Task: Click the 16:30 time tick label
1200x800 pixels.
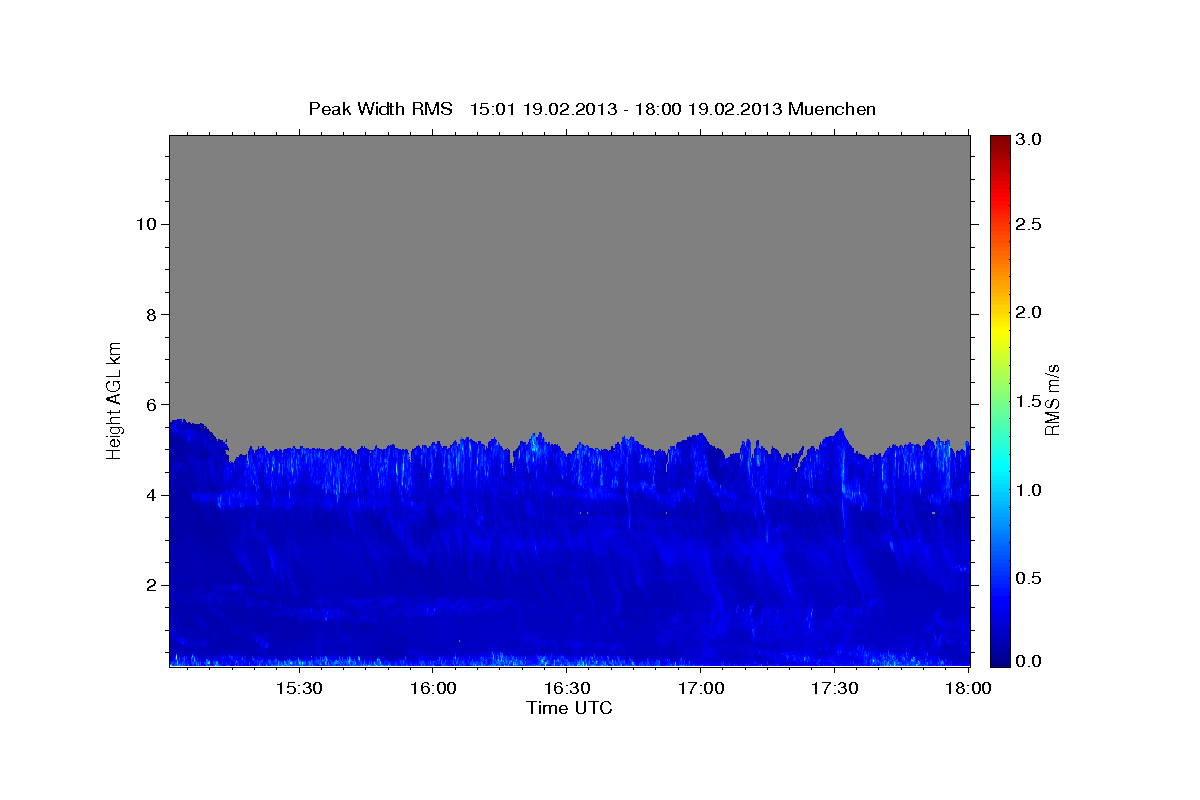Action: click(x=567, y=689)
